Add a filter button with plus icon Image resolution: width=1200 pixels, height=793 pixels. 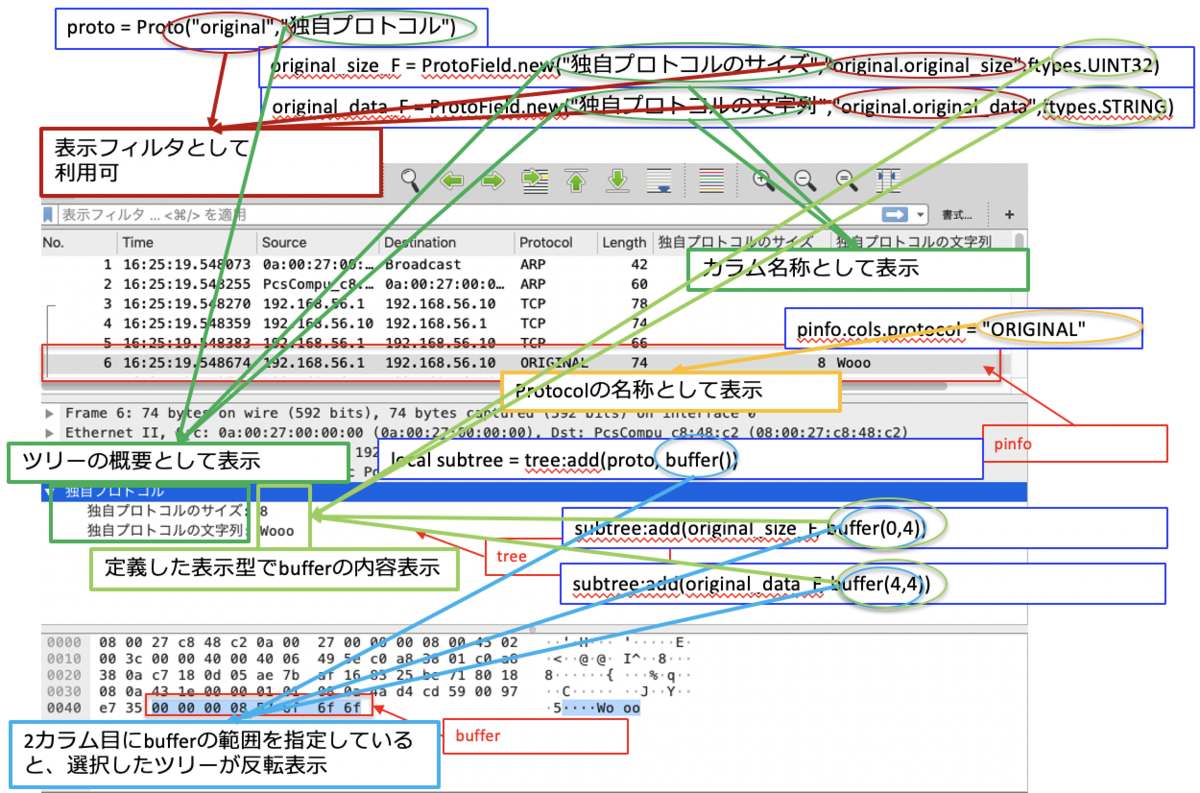point(1009,215)
